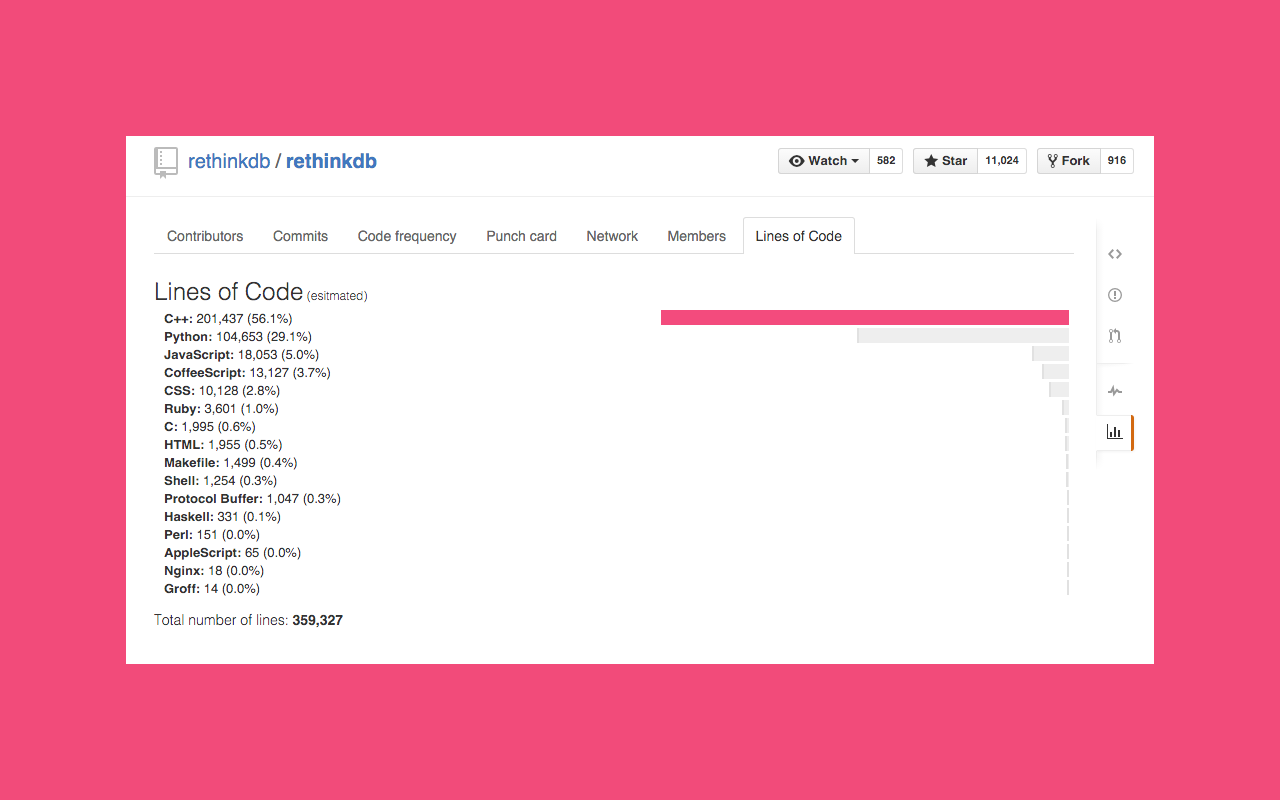Viewport: 1280px width, 800px height.
Task: Switch to the Punch card tab
Action: pyautogui.click(x=521, y=236)
